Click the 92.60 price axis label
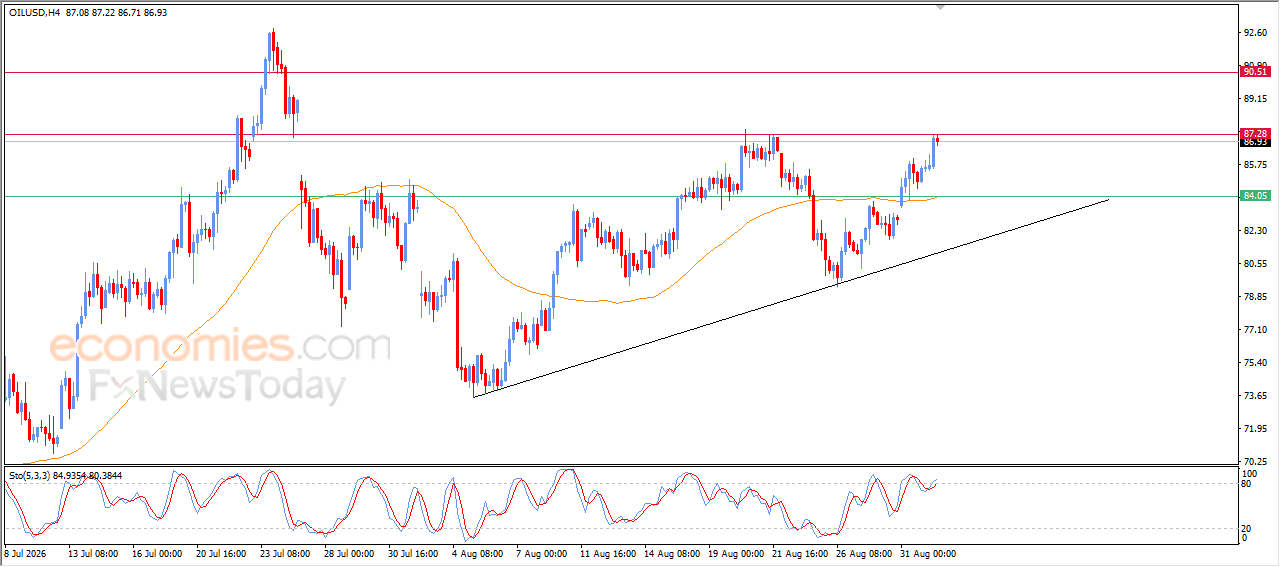Image resolution: width=1280 pixels, height=567 pixels. click(x=1254, y=33)
